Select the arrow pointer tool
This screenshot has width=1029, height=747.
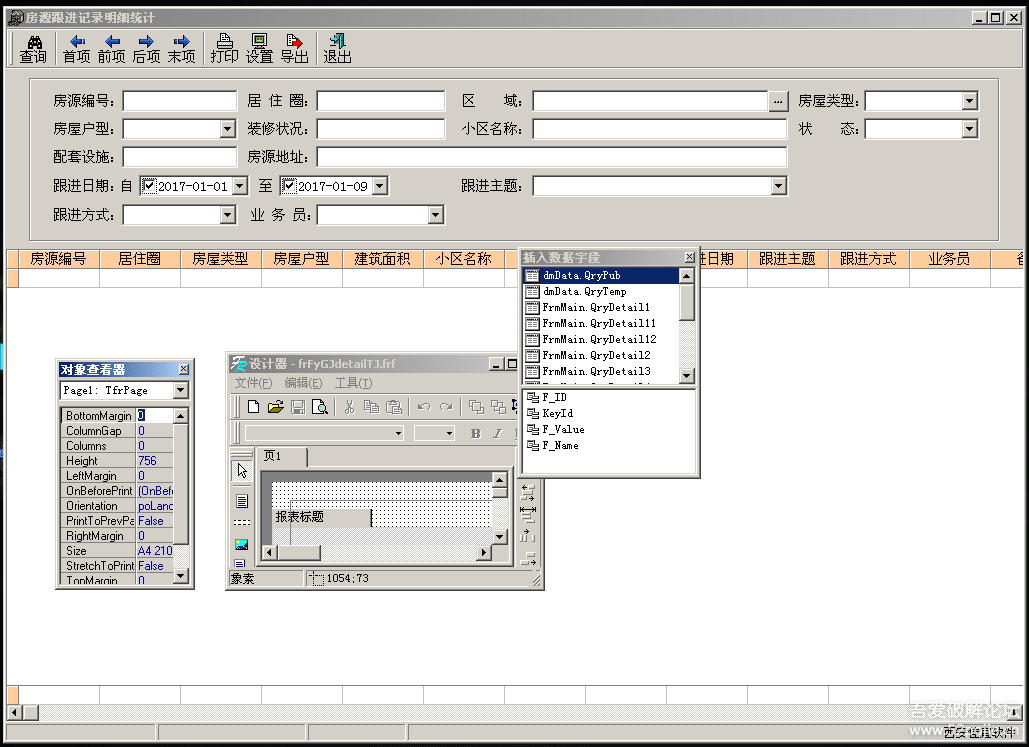click(x=242, y=471)
